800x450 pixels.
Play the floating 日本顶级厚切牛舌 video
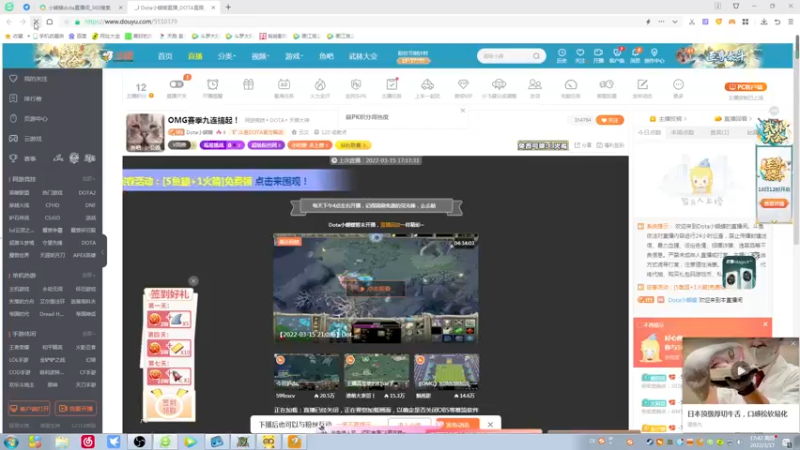(740, 371)
